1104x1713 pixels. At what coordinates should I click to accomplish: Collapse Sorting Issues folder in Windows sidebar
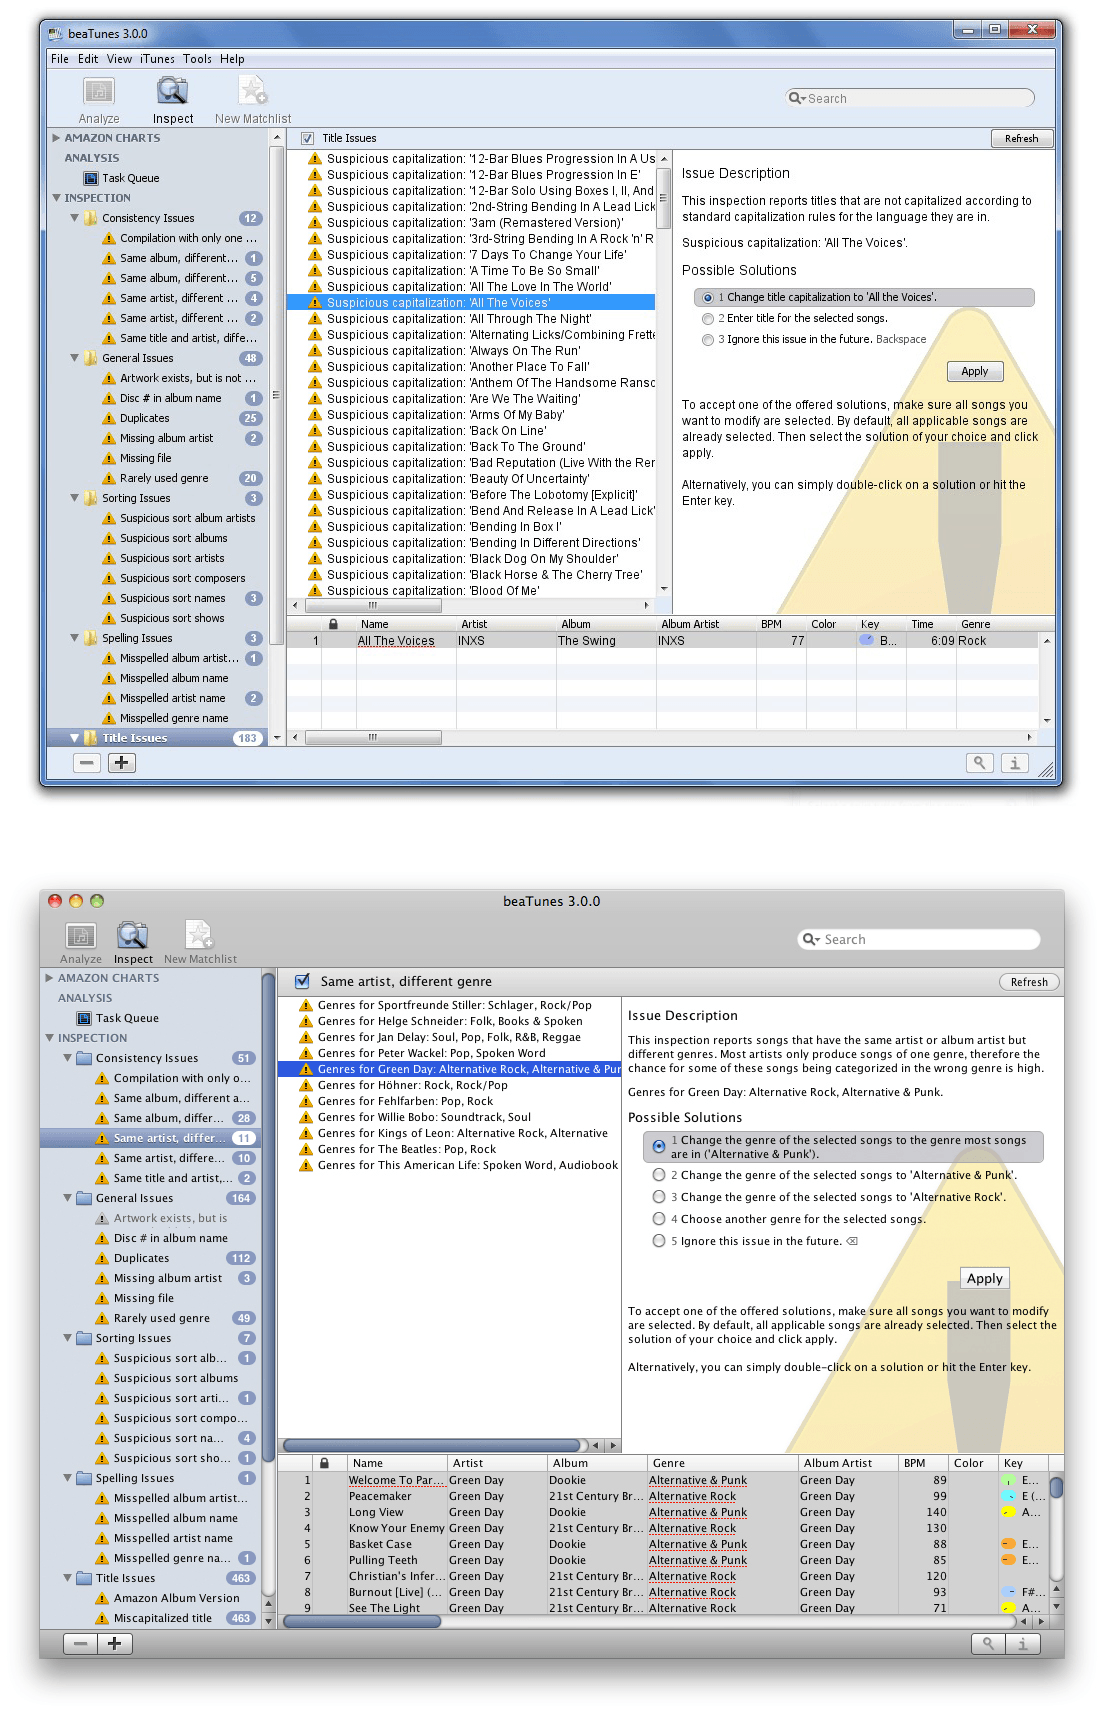click(x=74, y=498)
